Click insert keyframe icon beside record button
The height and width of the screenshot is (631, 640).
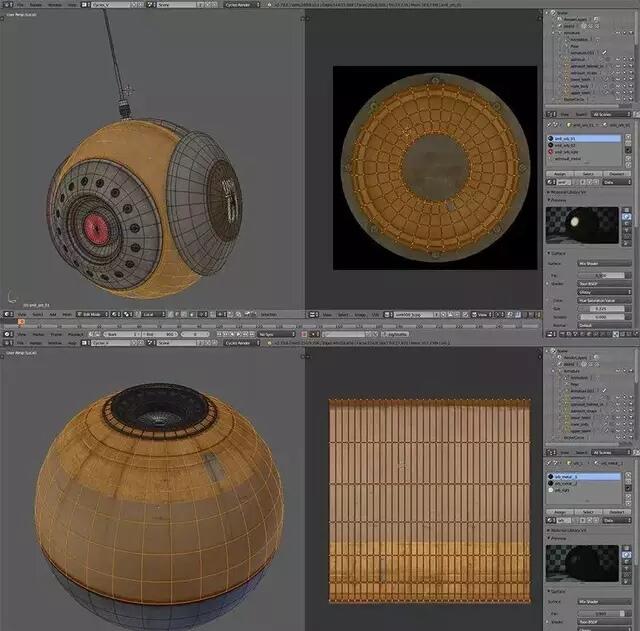tap(313, 334)
